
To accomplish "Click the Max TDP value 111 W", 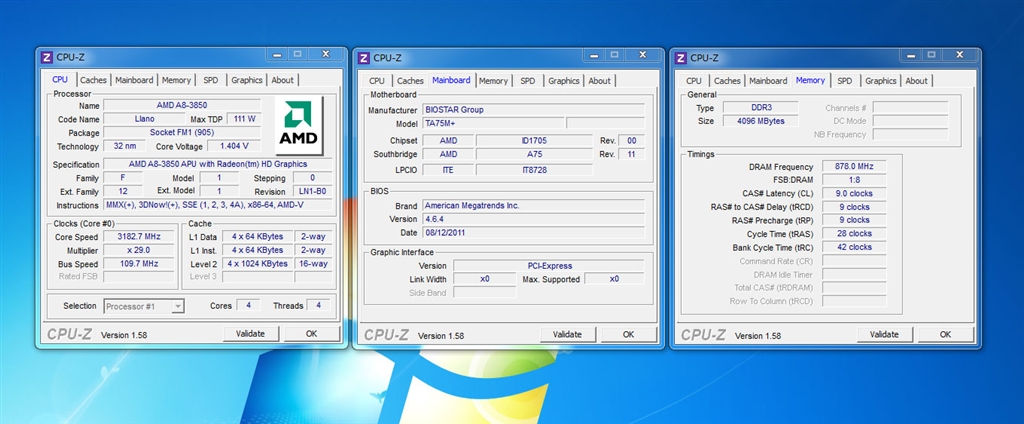I will point(244,119).
